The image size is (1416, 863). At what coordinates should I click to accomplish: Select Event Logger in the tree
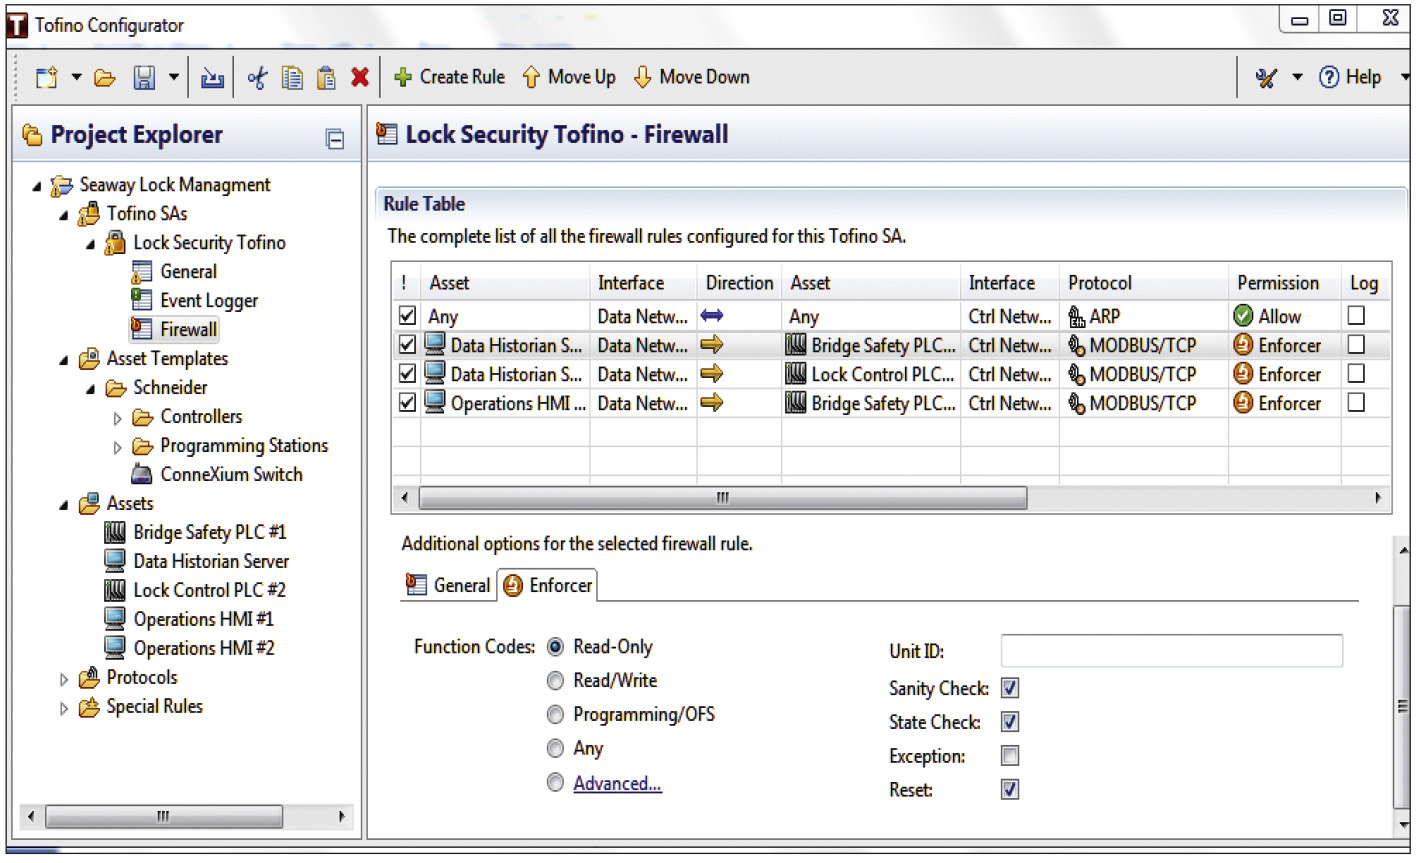[194, 301]
